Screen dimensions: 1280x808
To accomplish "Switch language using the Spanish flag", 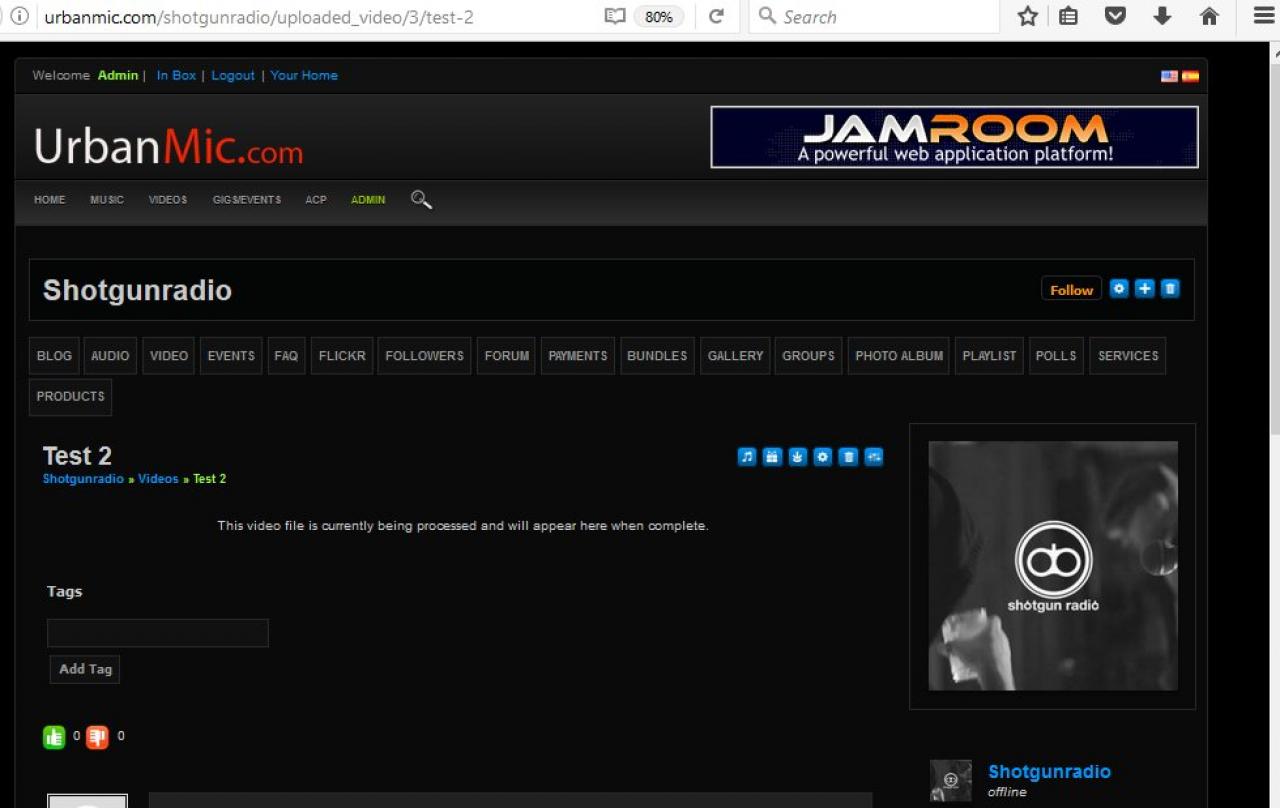I will (x=1190, y=76).
